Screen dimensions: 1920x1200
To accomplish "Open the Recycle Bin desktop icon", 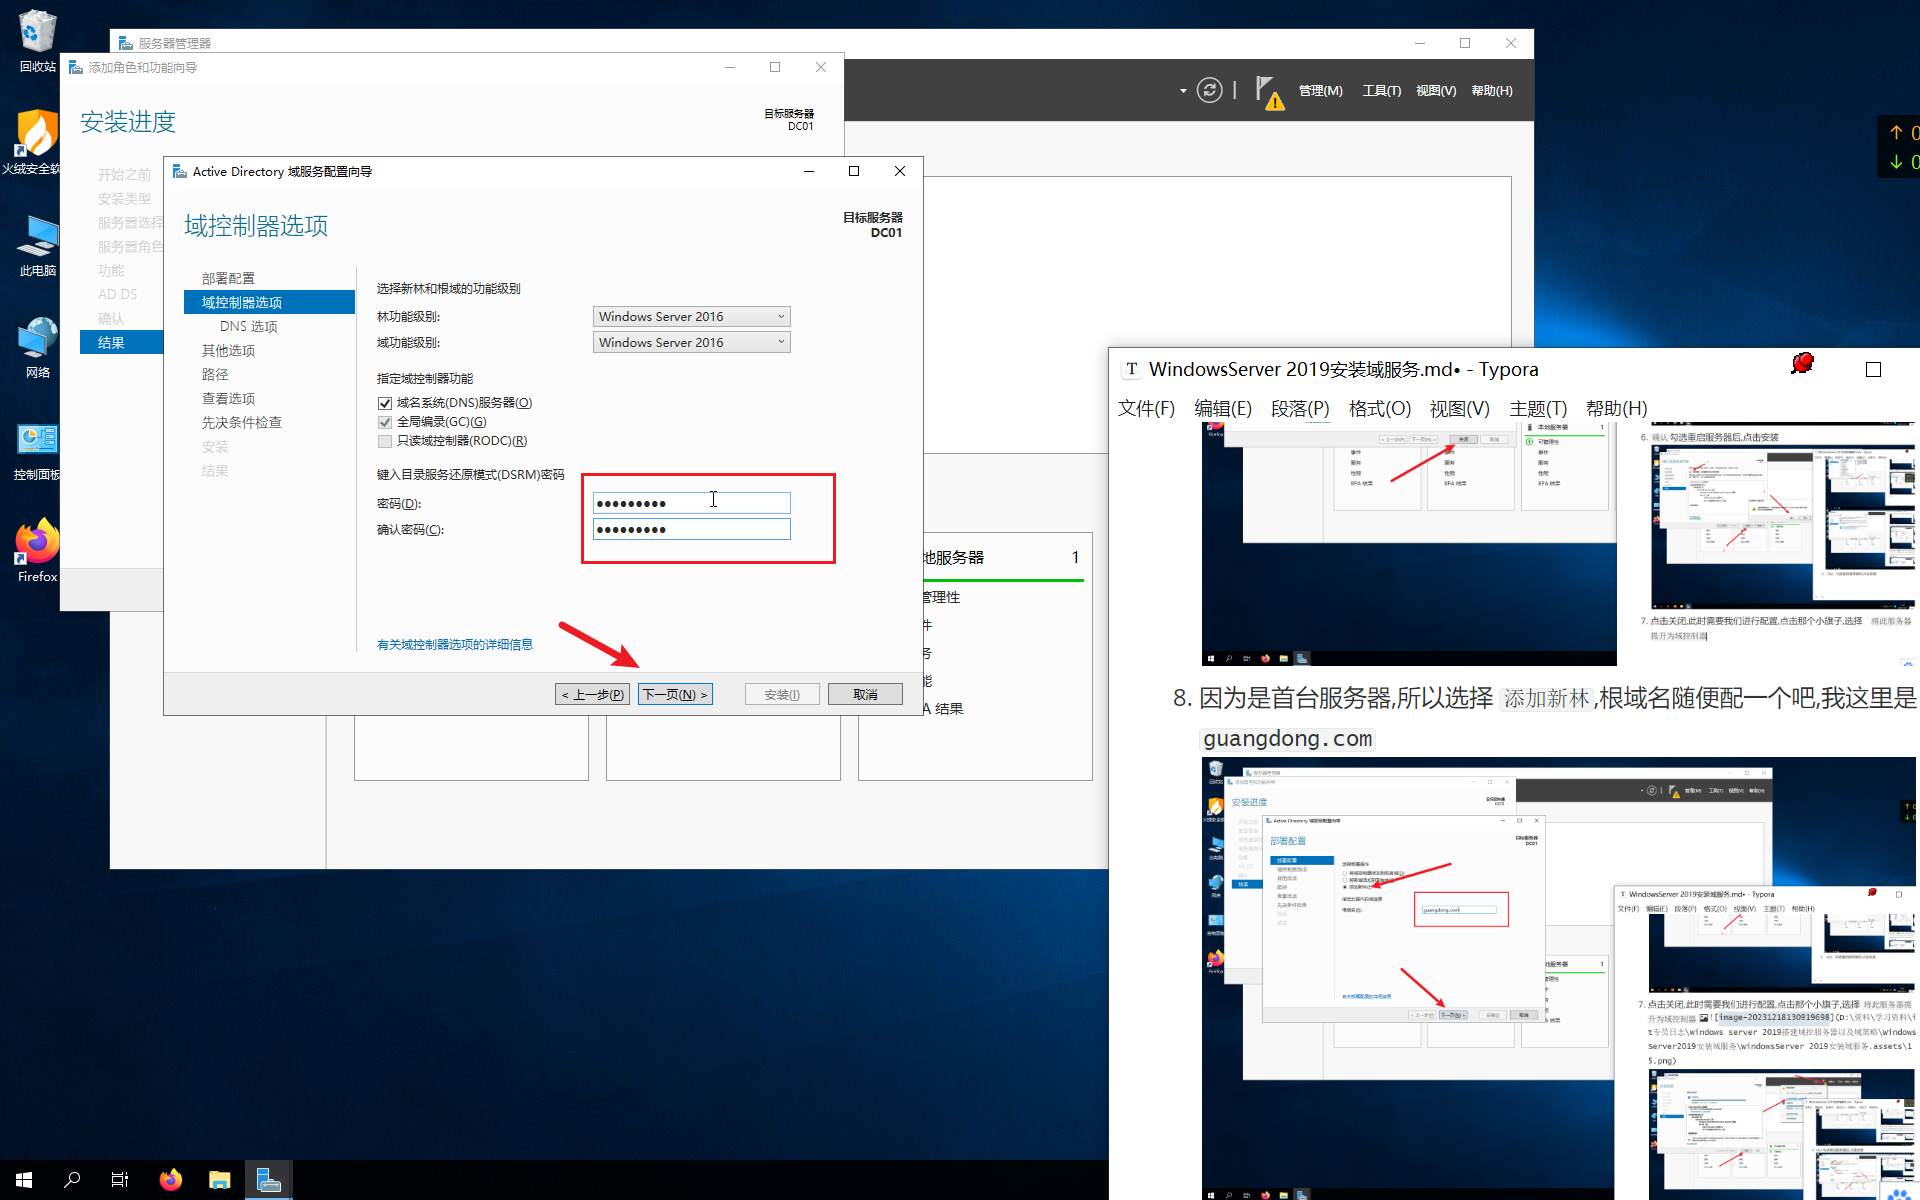I will (x=37, y=32).
